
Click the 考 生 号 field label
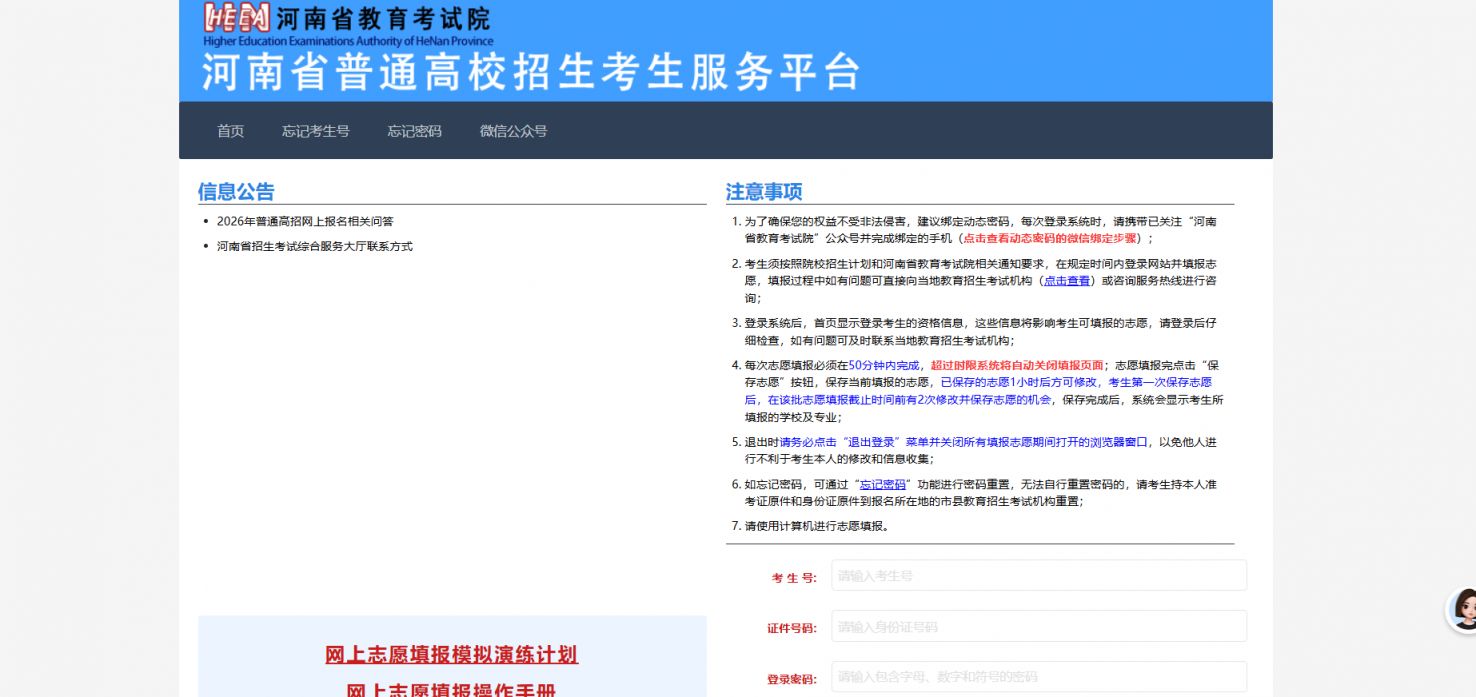[x=794, y=577]
